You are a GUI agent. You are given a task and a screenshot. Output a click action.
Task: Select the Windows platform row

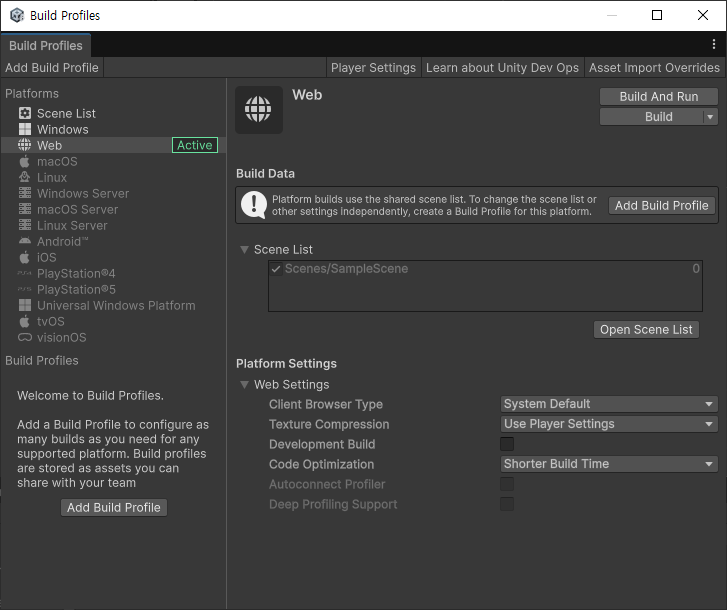[114, 129]
